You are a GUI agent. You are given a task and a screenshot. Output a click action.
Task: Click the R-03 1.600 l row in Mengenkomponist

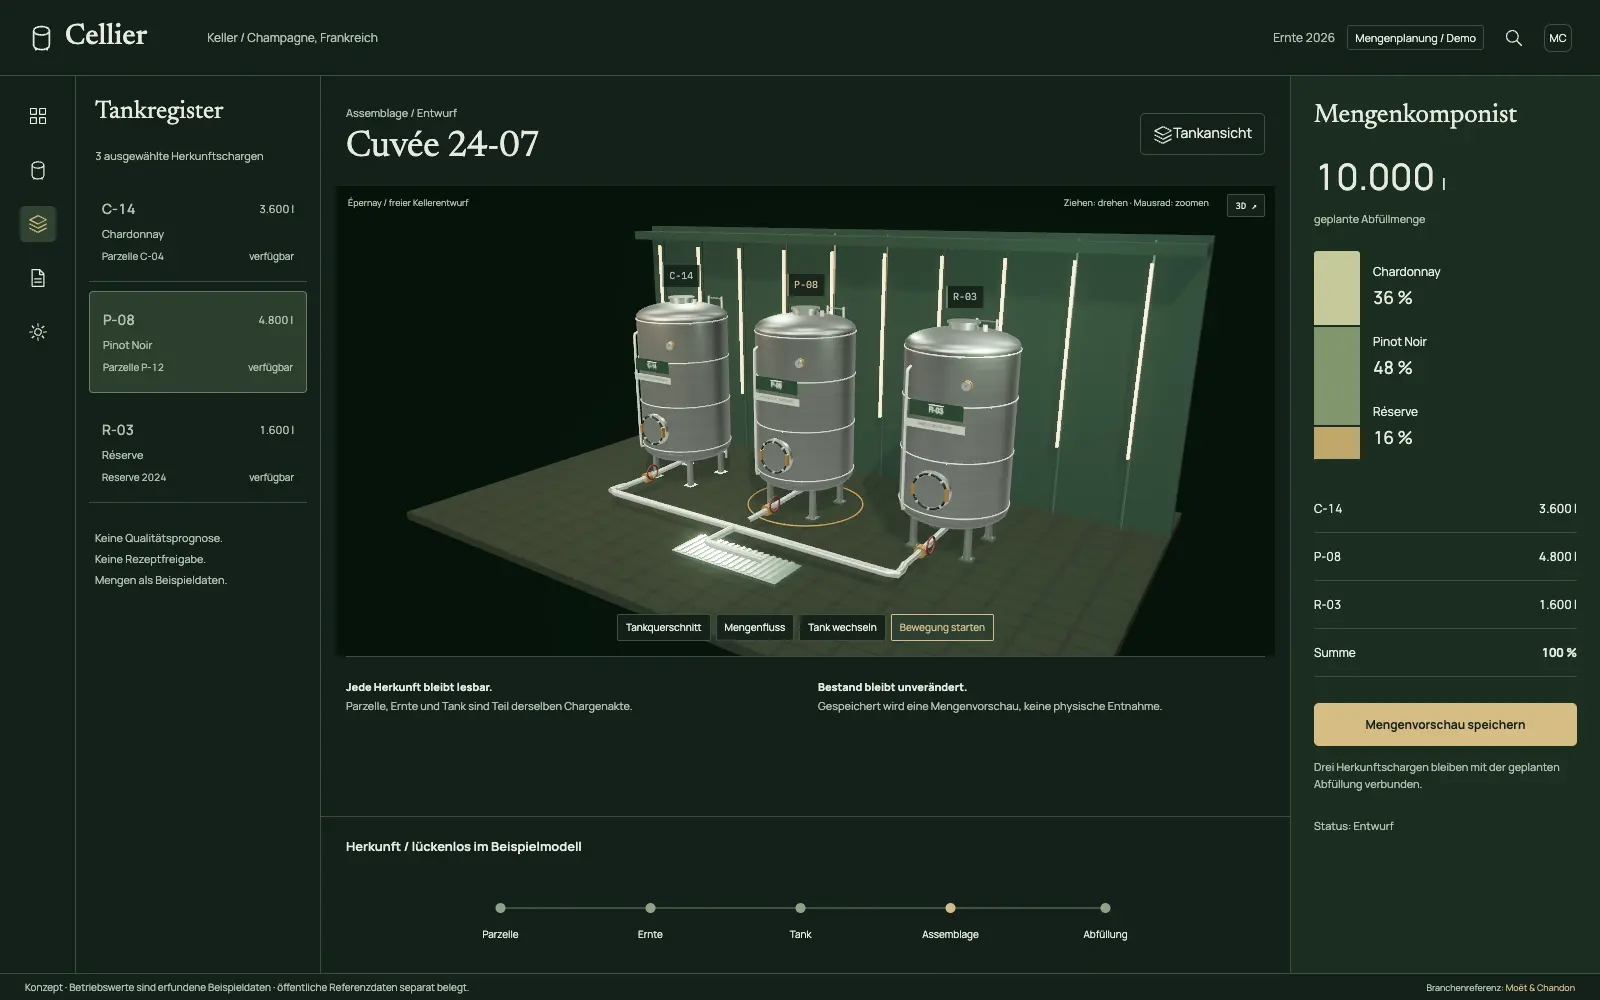coord(1445,605)
